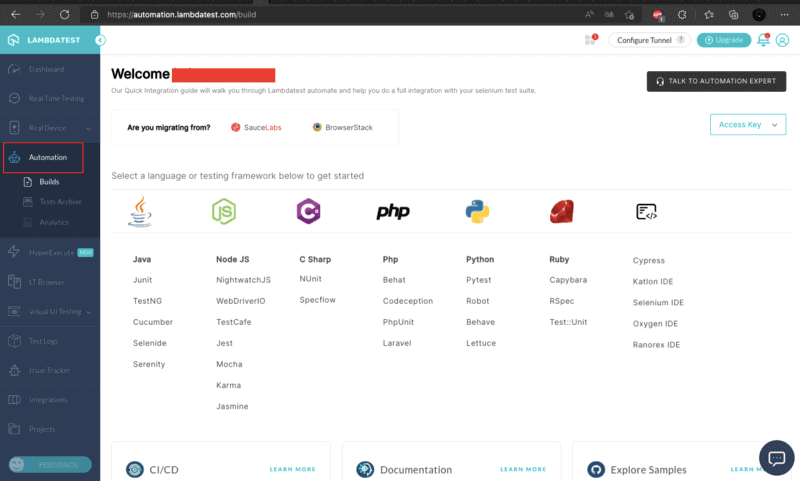Click the Configure Tunnel button
This screenshot has height=481, width=800.
coord(649,40)
